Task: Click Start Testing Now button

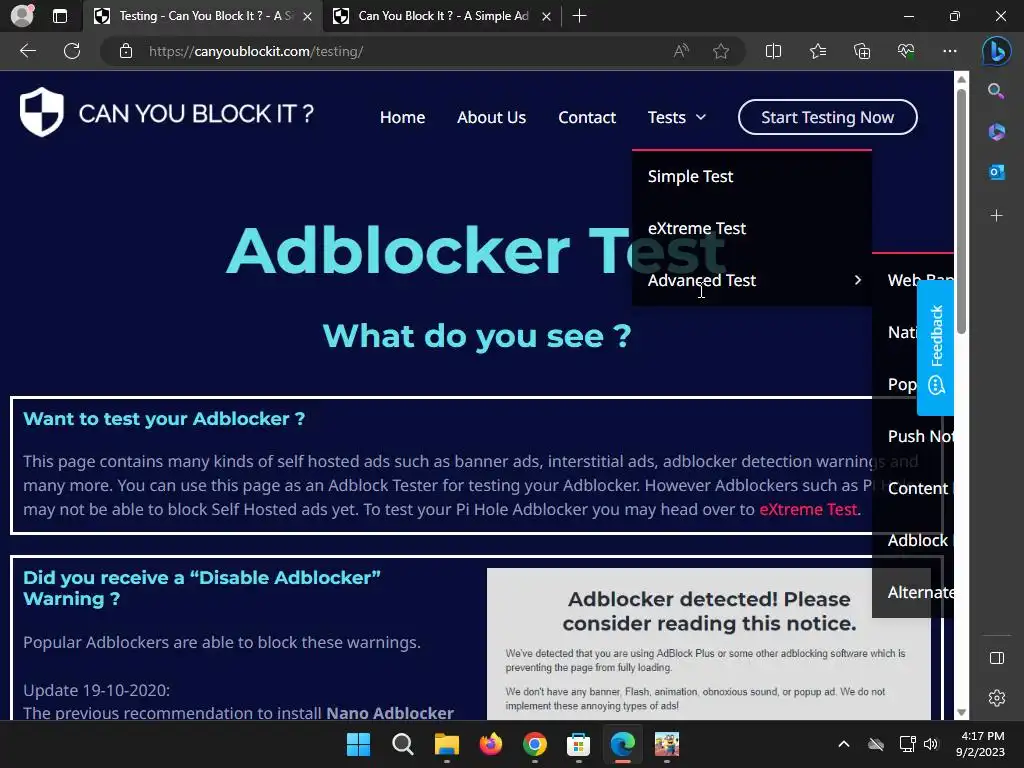Action: tap(827, 118)
